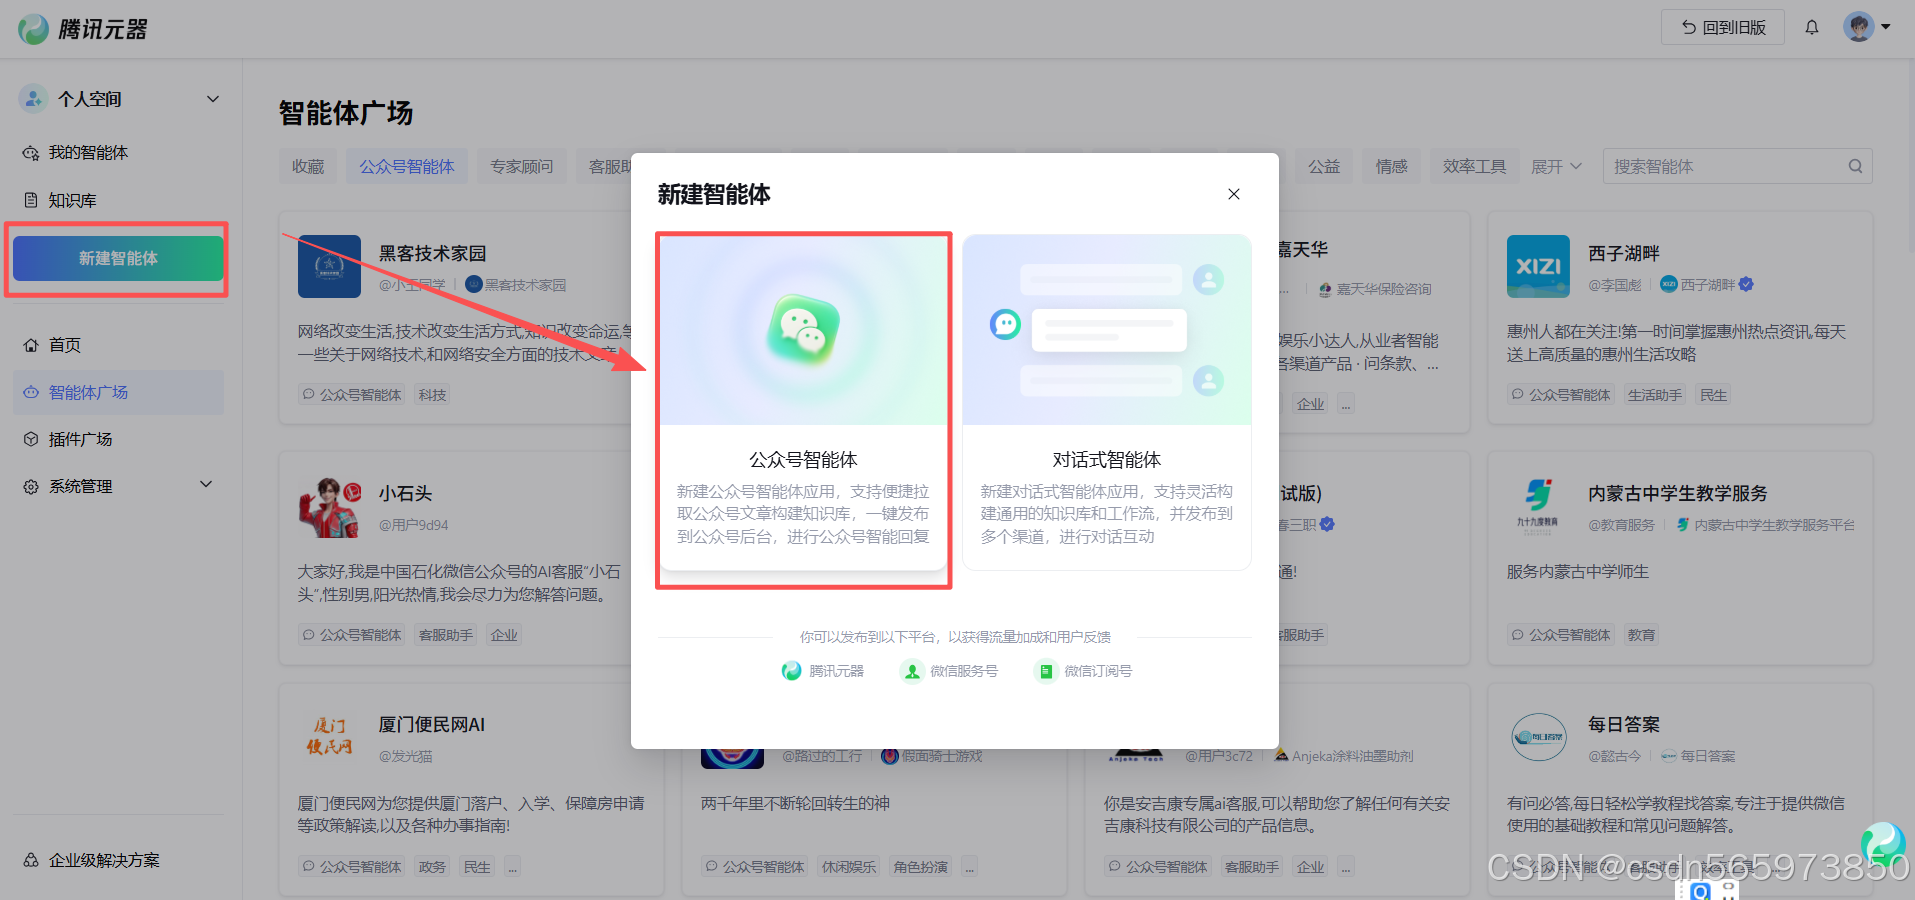Viewport: 1915px width, 900px height.
Task: Switch to the 收藏 tab
Action: 308,166
